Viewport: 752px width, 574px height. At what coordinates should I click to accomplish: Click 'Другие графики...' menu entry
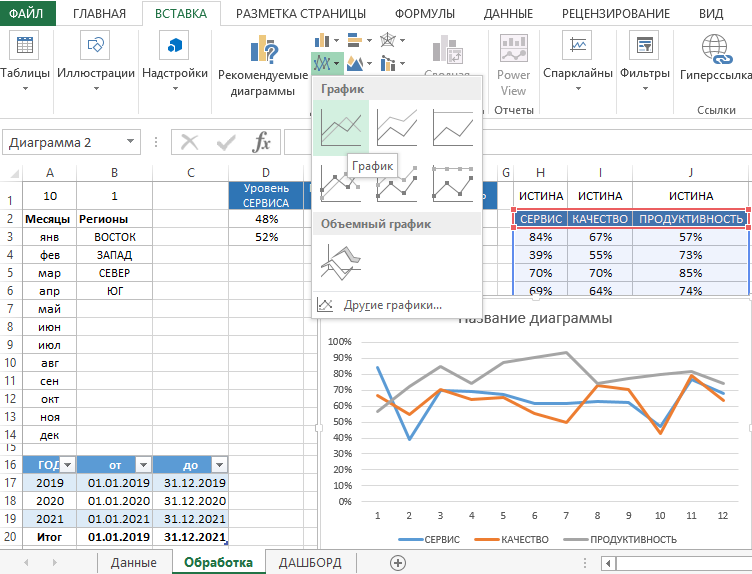pyautogui.click(x=392, y=305)
